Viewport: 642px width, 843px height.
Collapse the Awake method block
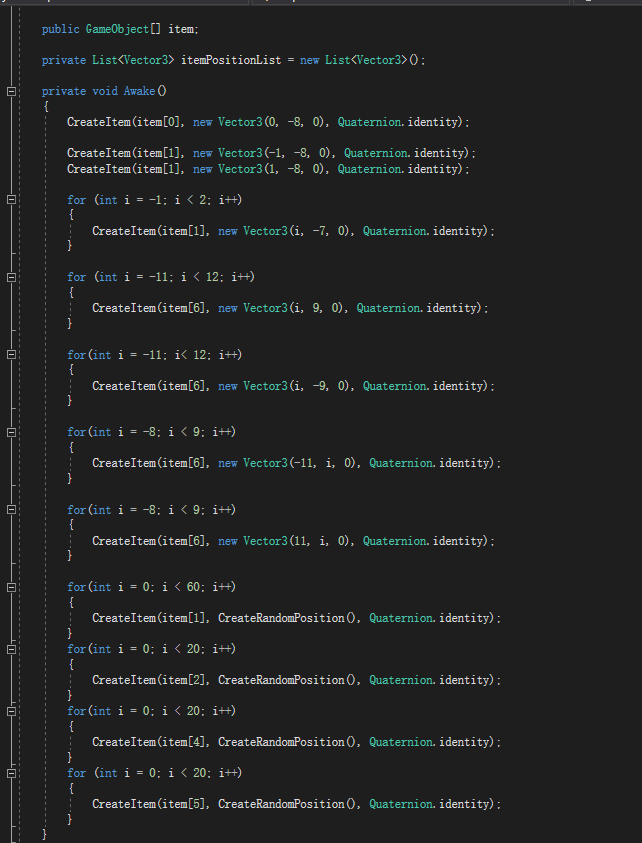(x=11, y=91)
